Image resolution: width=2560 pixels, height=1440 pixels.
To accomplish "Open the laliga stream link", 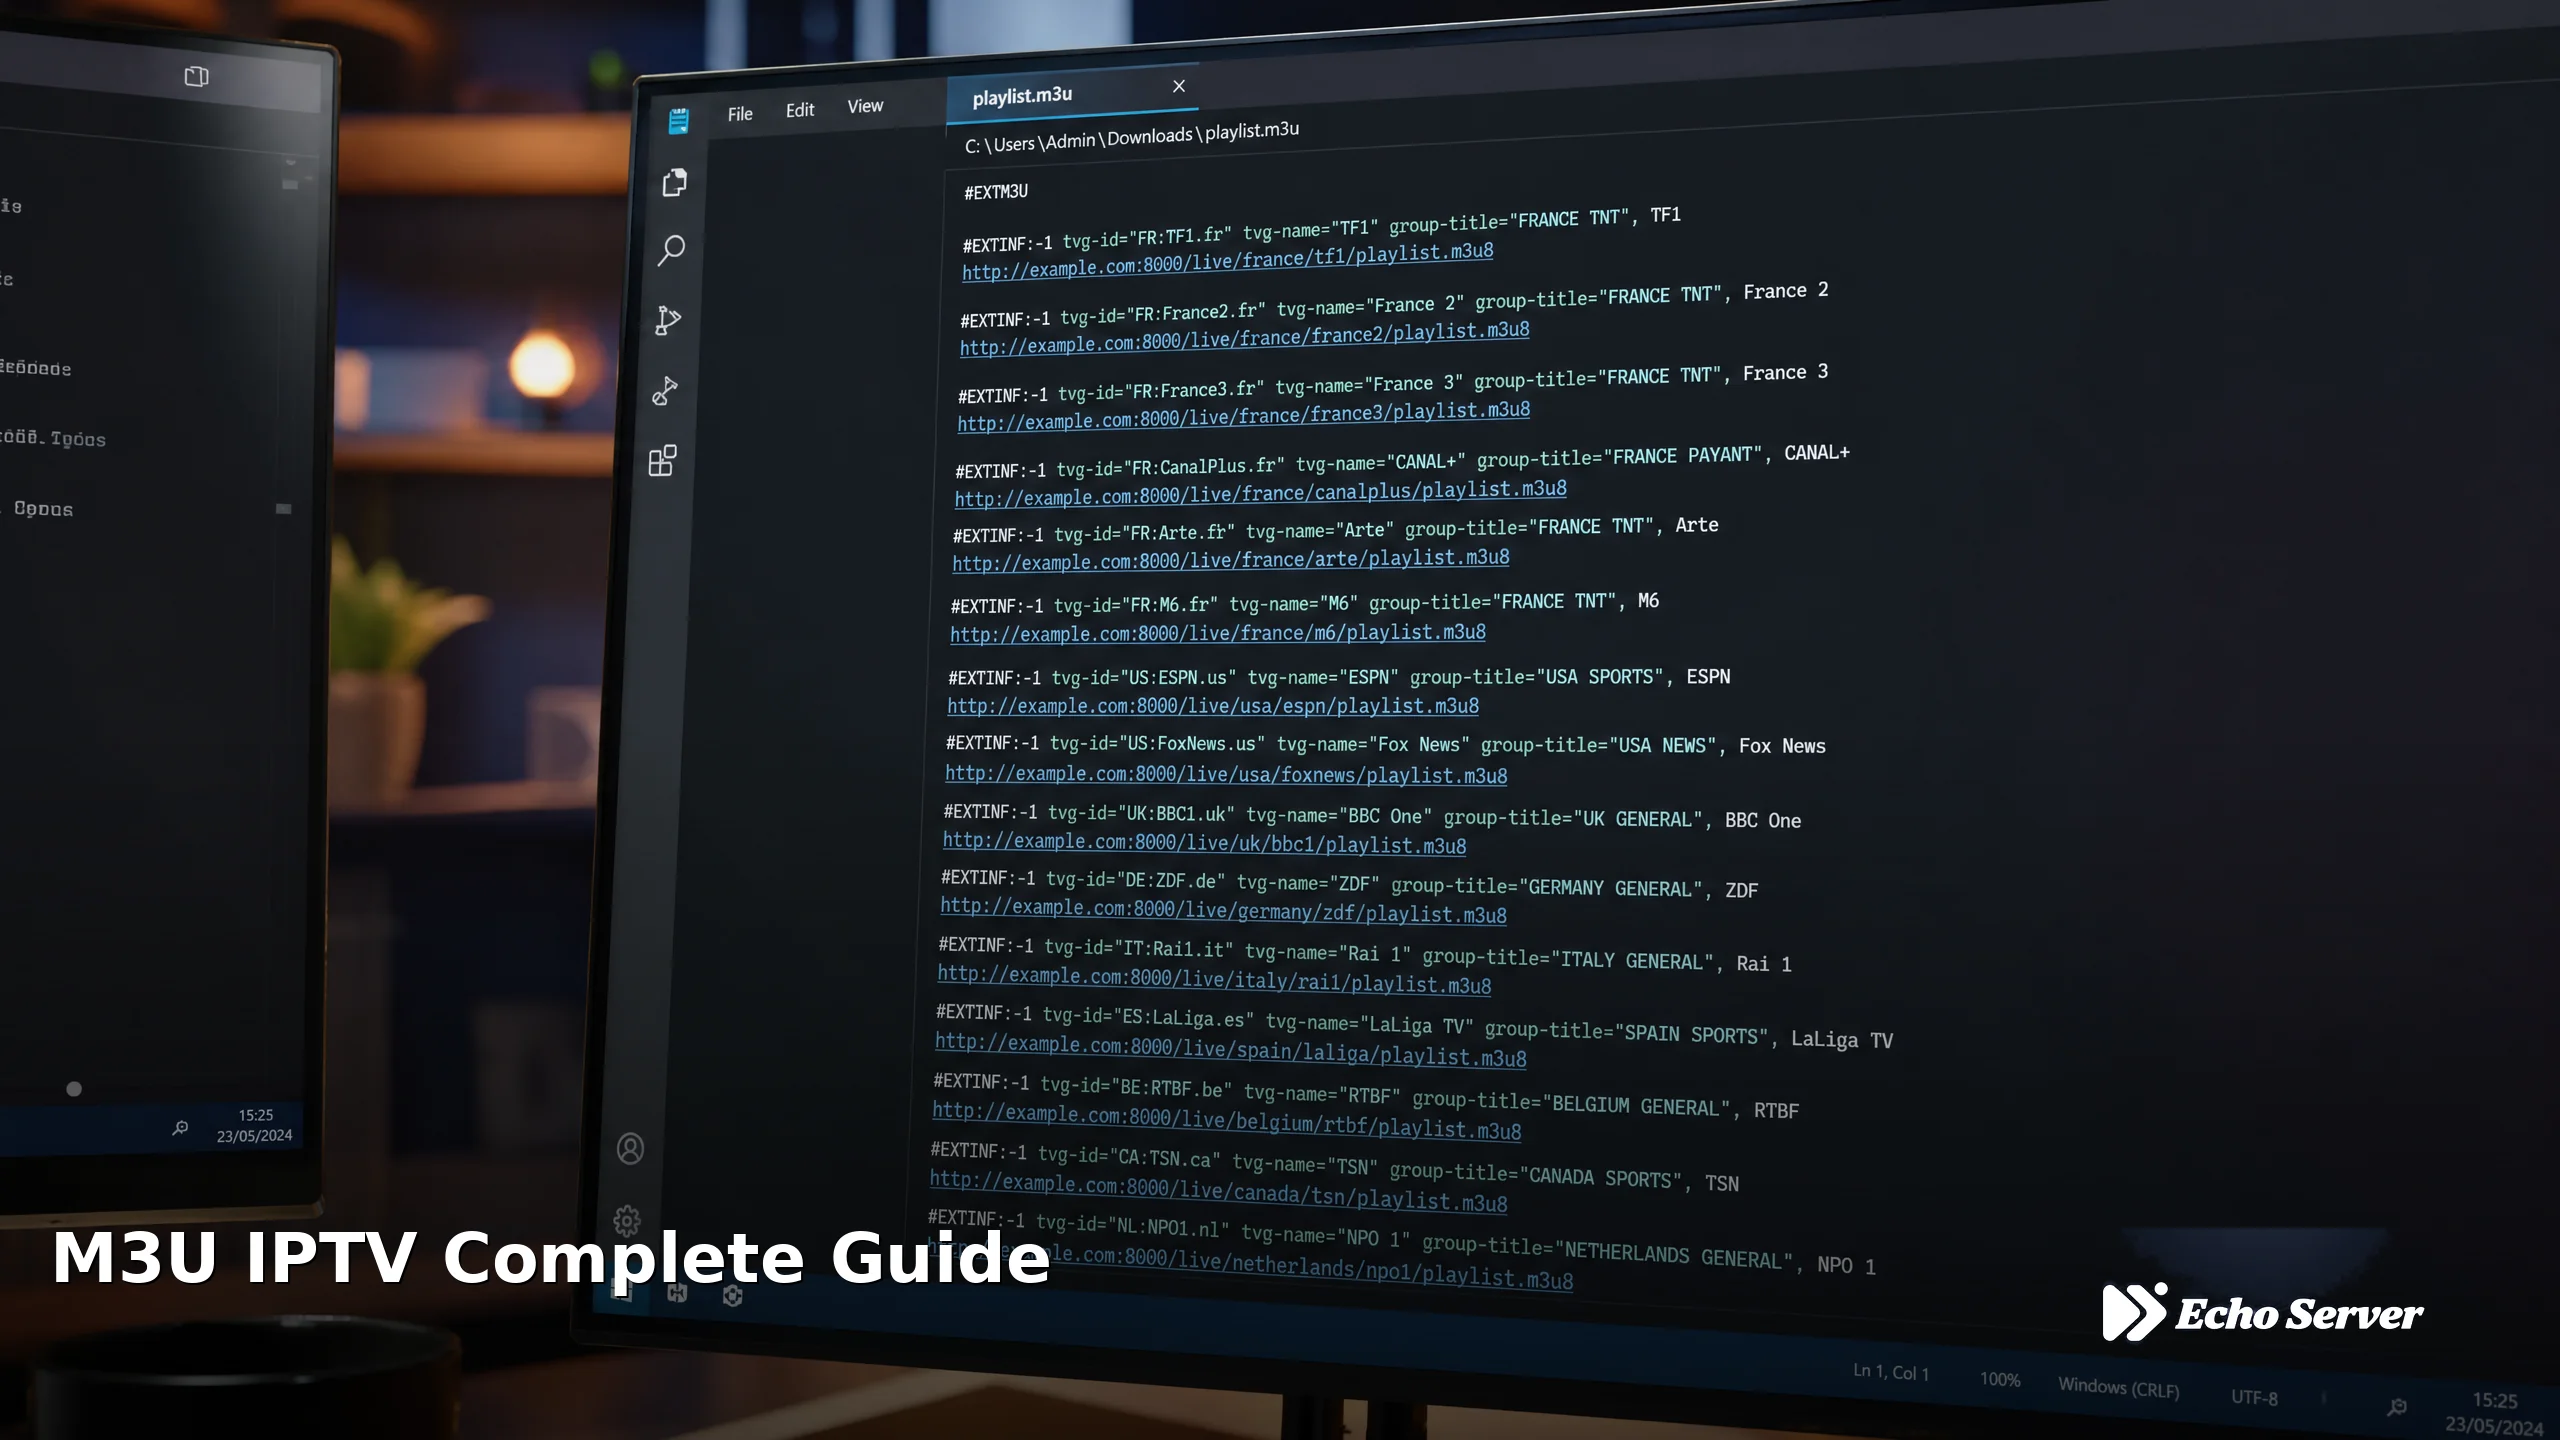I will click(x=1231, y=1049).
